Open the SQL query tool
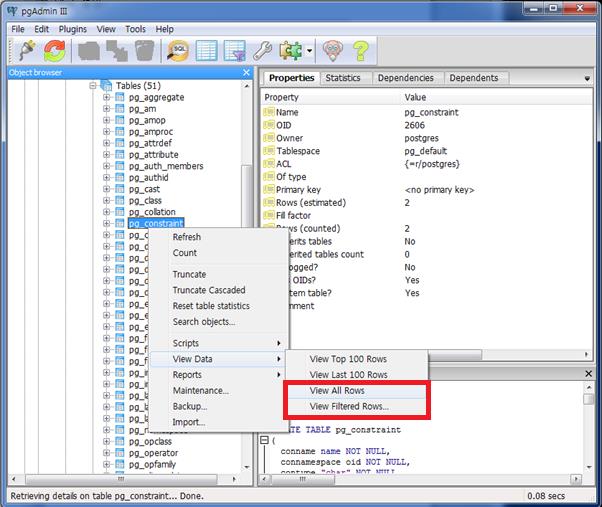Image resolution: width=602 pixels, height=507 pixels. [177, 50]
